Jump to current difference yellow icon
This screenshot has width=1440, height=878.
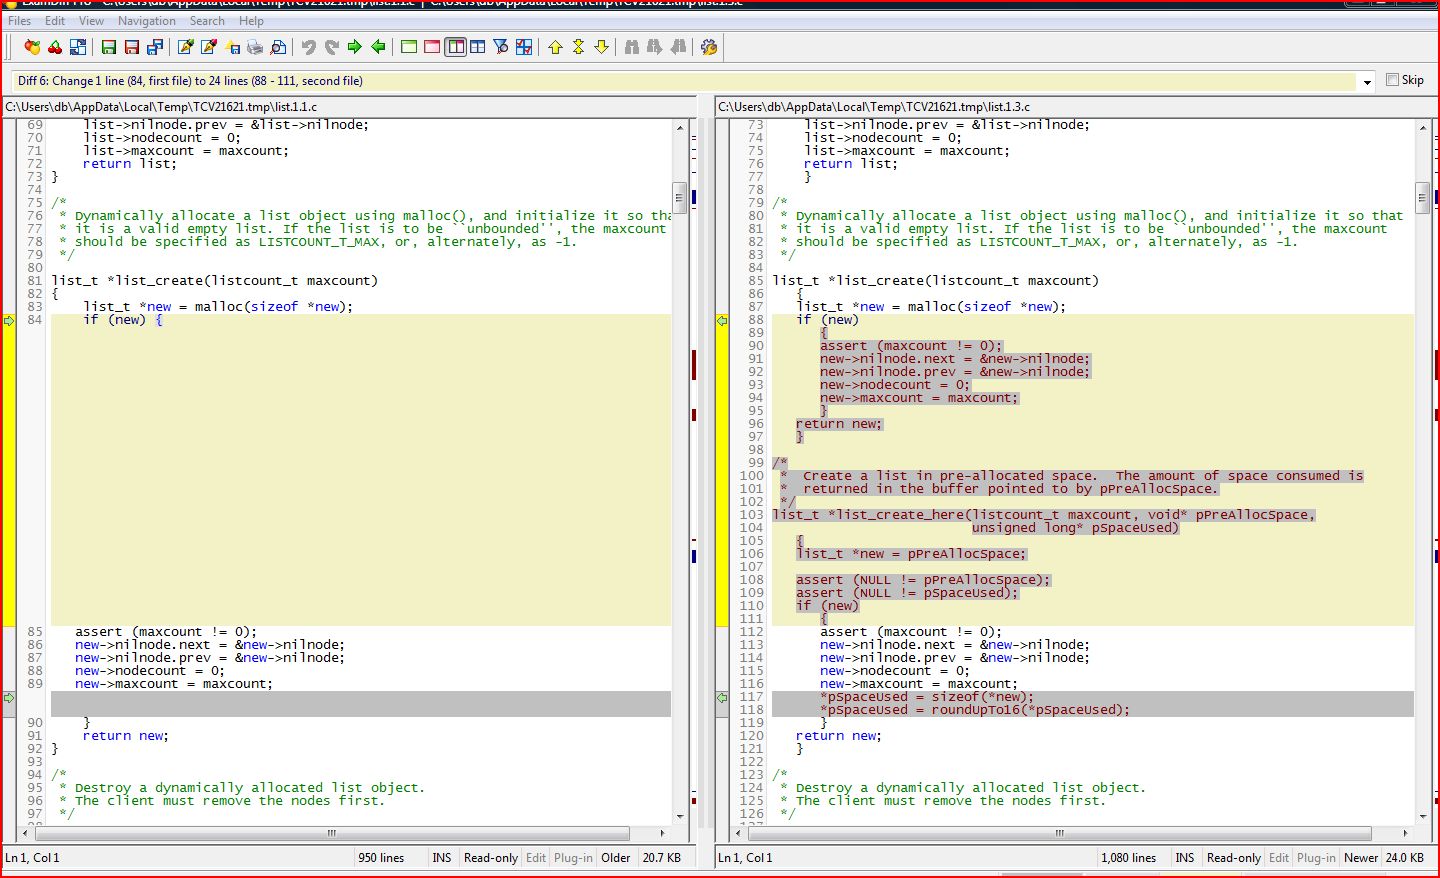click(578, 47)
